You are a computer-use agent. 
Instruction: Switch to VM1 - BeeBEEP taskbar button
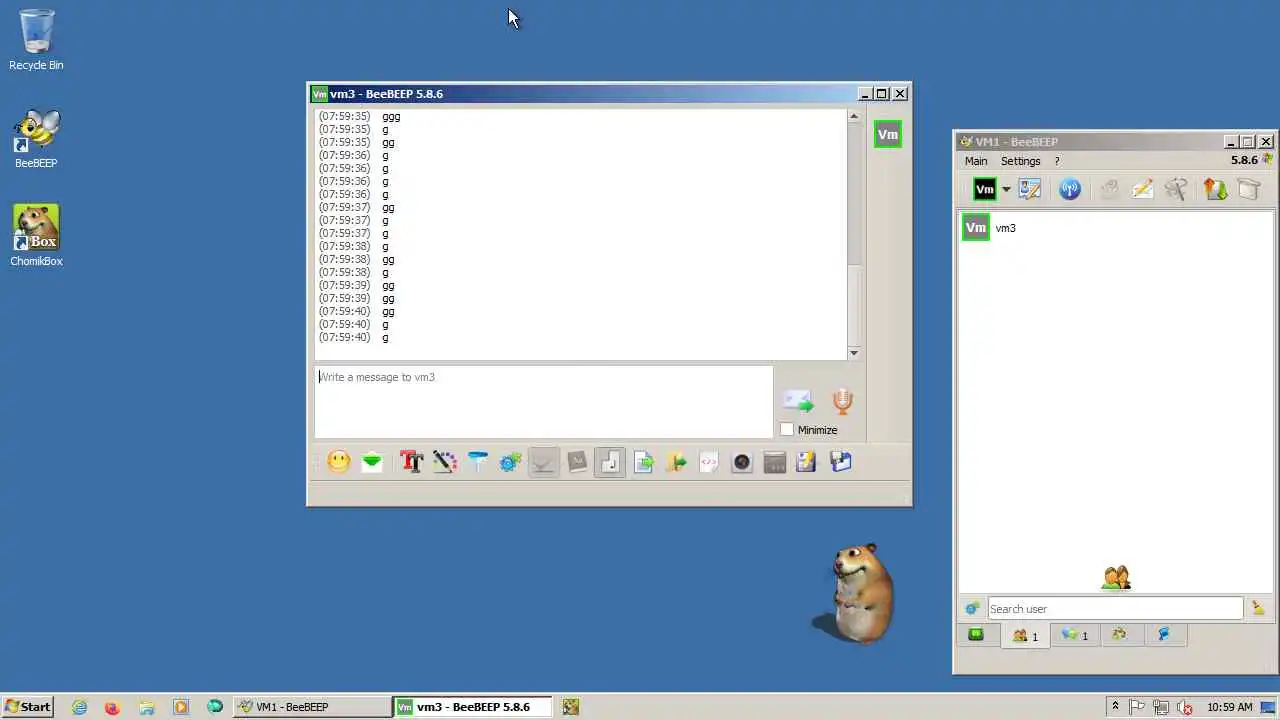[x=313, y=707]
